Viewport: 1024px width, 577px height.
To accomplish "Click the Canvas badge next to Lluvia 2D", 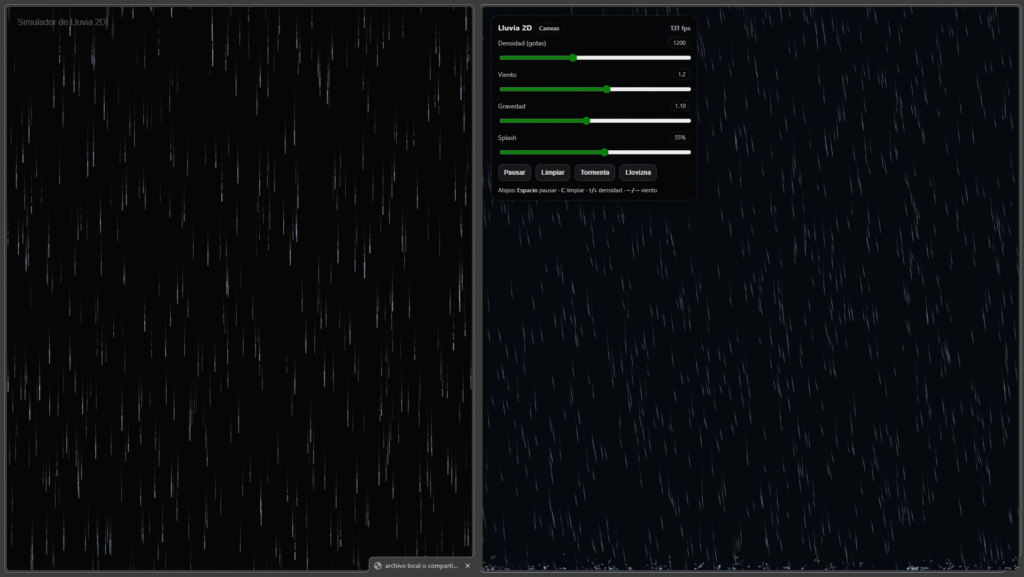I will [549, 28].
